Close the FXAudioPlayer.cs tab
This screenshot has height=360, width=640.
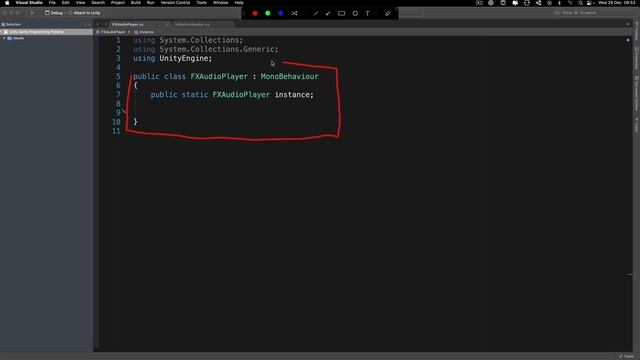167,24
